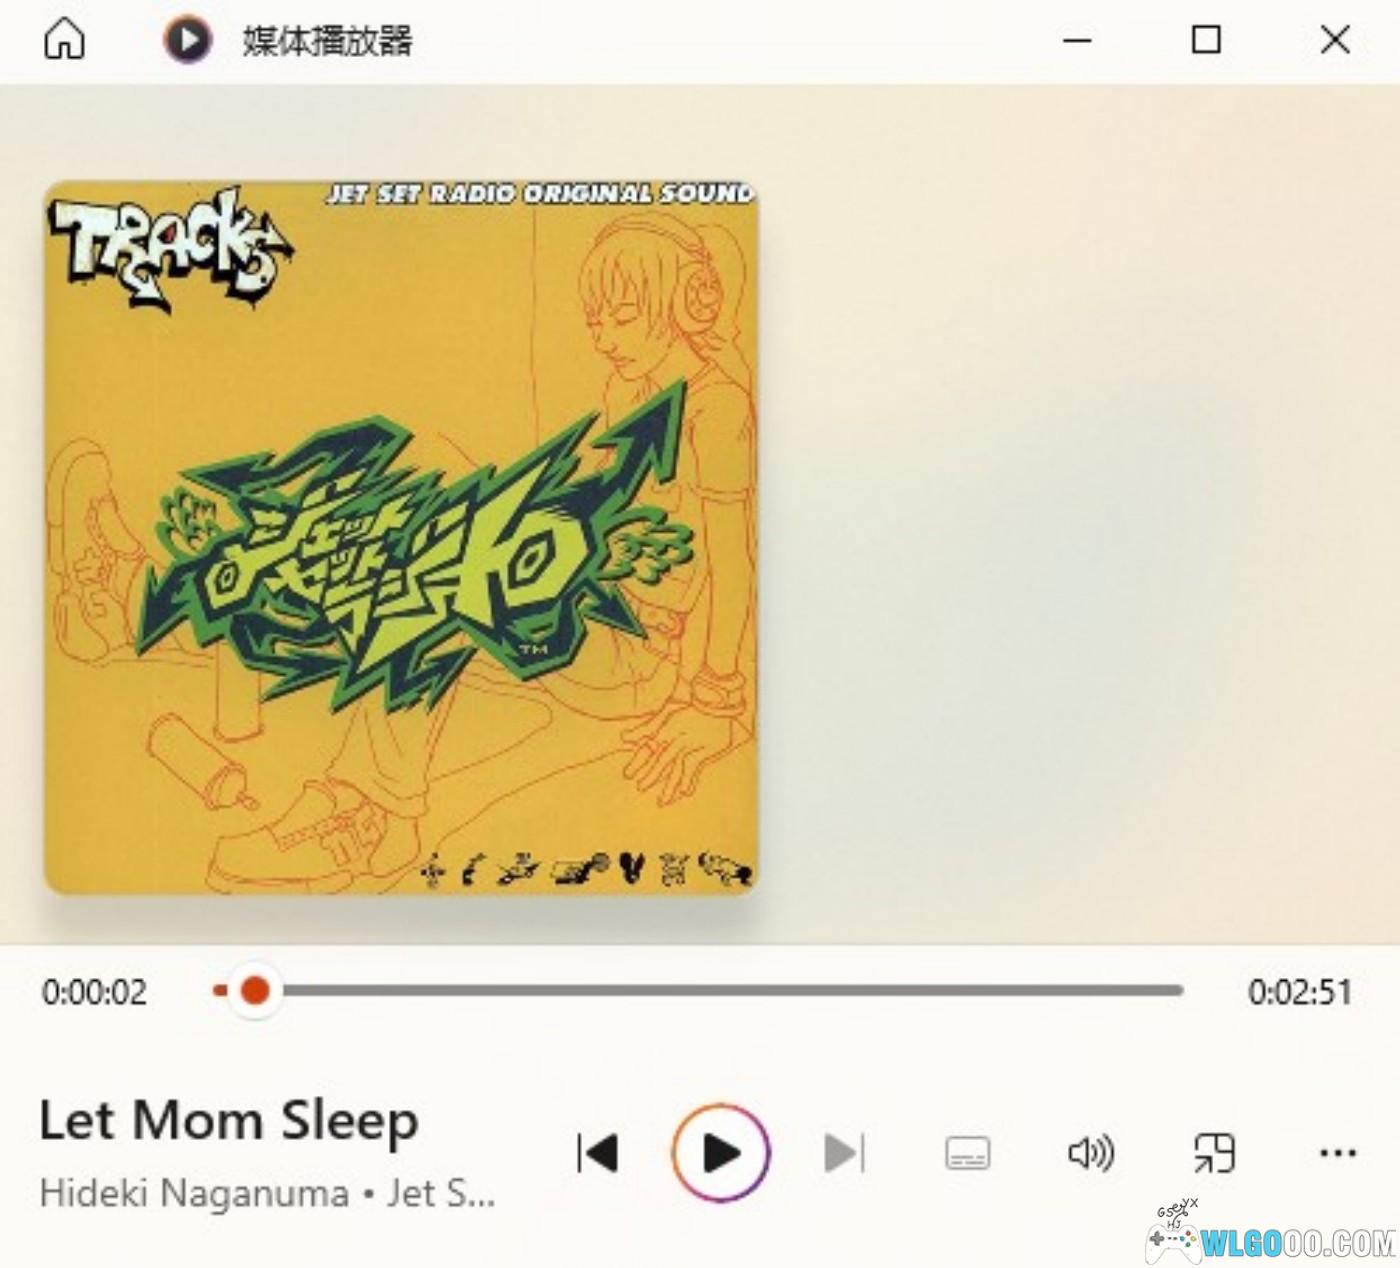Open the artist Hideki Naganuma link

tap(195, 1193)
